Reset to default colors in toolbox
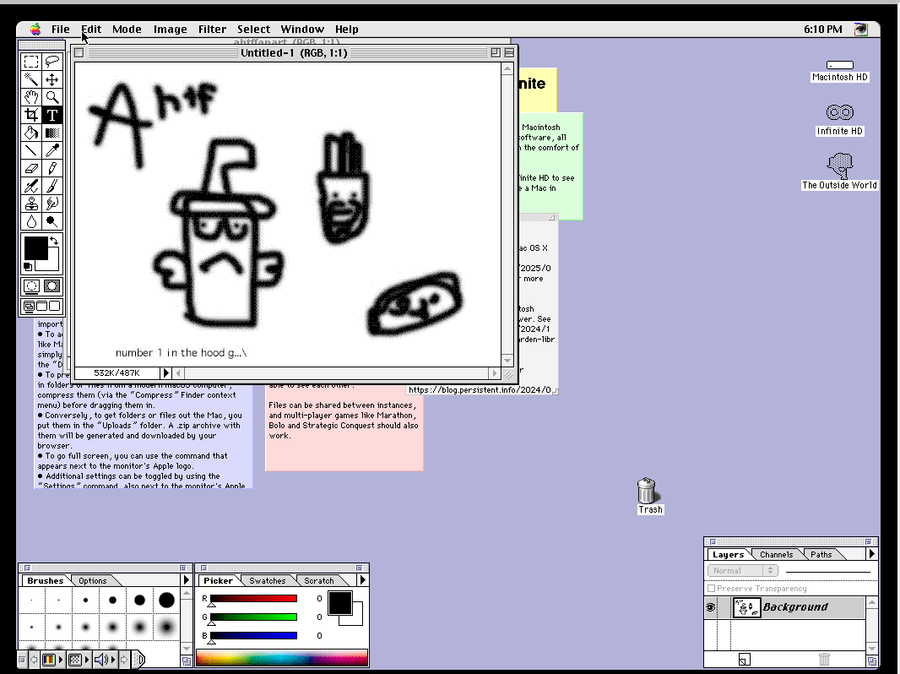Image resolution: width=900 pixels, height=674 pixels. point(28,266)
